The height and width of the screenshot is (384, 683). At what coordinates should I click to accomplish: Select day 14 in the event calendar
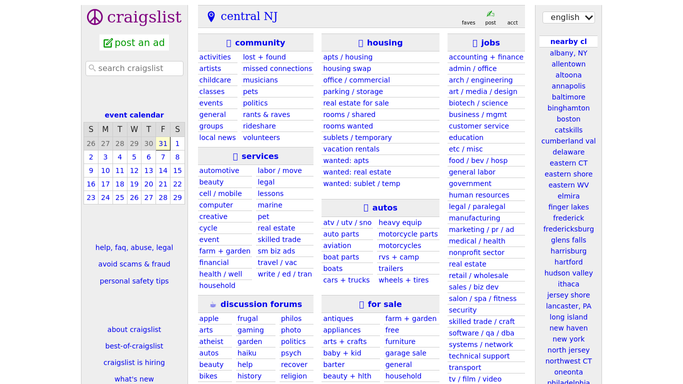pyautogui.click(x=163, y=171)
